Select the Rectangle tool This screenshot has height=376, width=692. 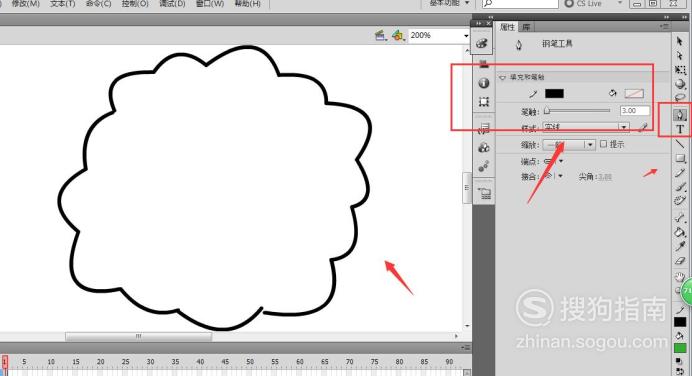tap(680, 158)
